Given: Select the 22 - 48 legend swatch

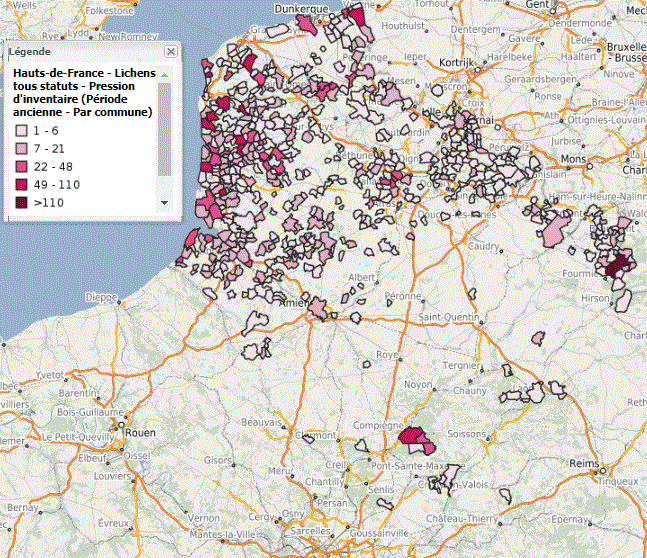Looking at the screenshot, I should pos(21,167).
